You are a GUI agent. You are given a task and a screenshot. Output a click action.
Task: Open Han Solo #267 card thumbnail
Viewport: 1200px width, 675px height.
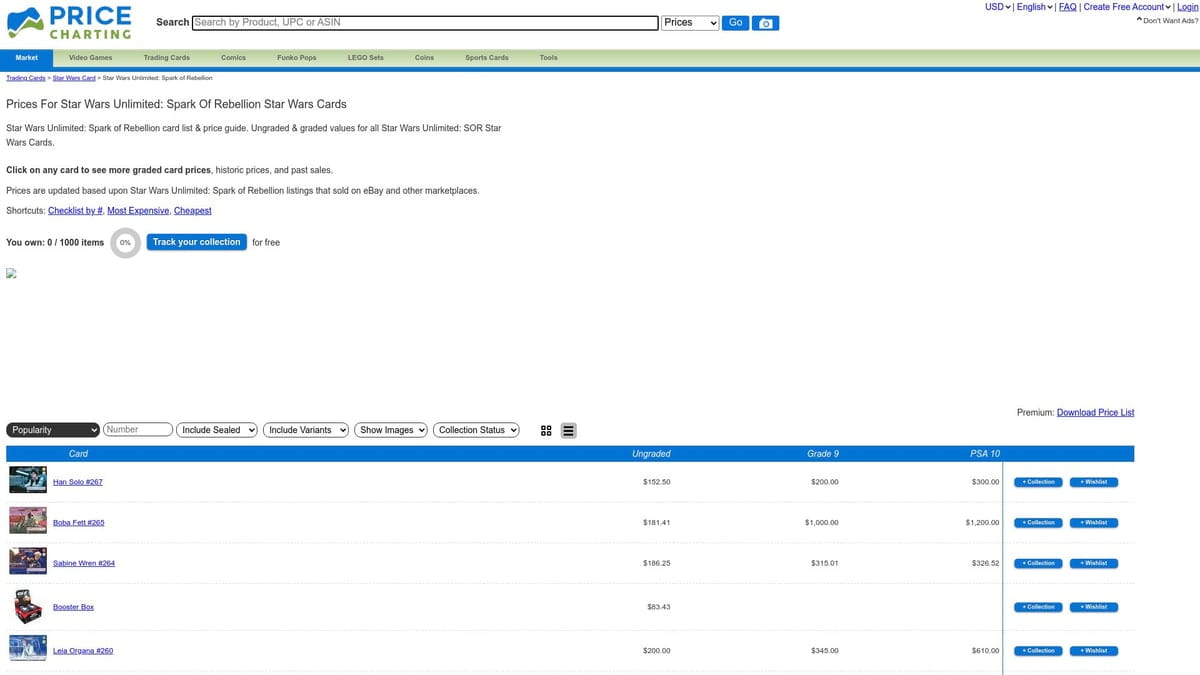coord(28,480)
